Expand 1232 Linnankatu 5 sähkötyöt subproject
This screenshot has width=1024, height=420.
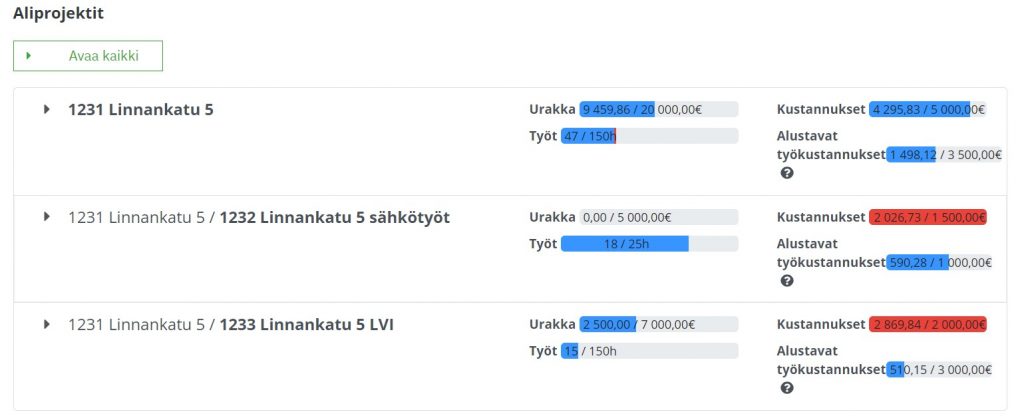[x=46, y=217]
